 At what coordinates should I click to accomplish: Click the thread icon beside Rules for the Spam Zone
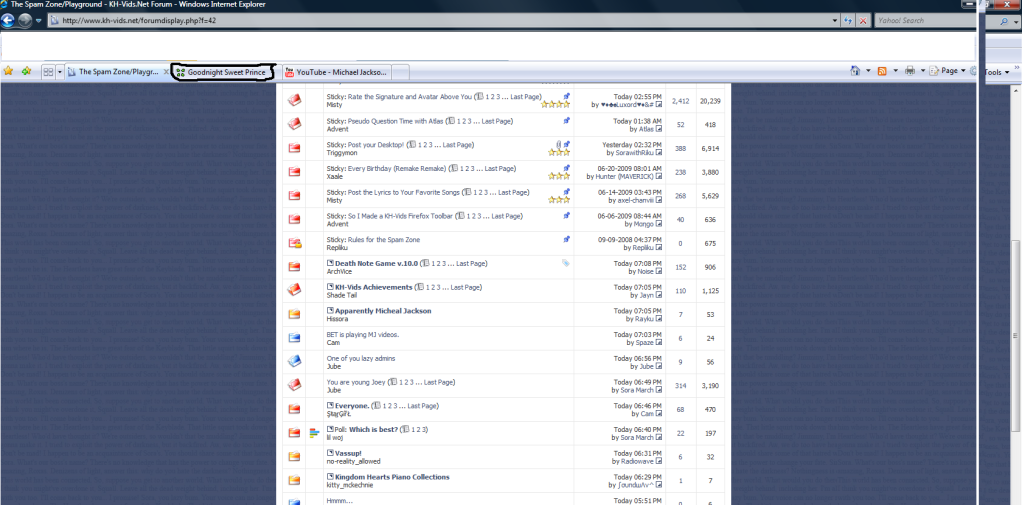coord(295,243)
